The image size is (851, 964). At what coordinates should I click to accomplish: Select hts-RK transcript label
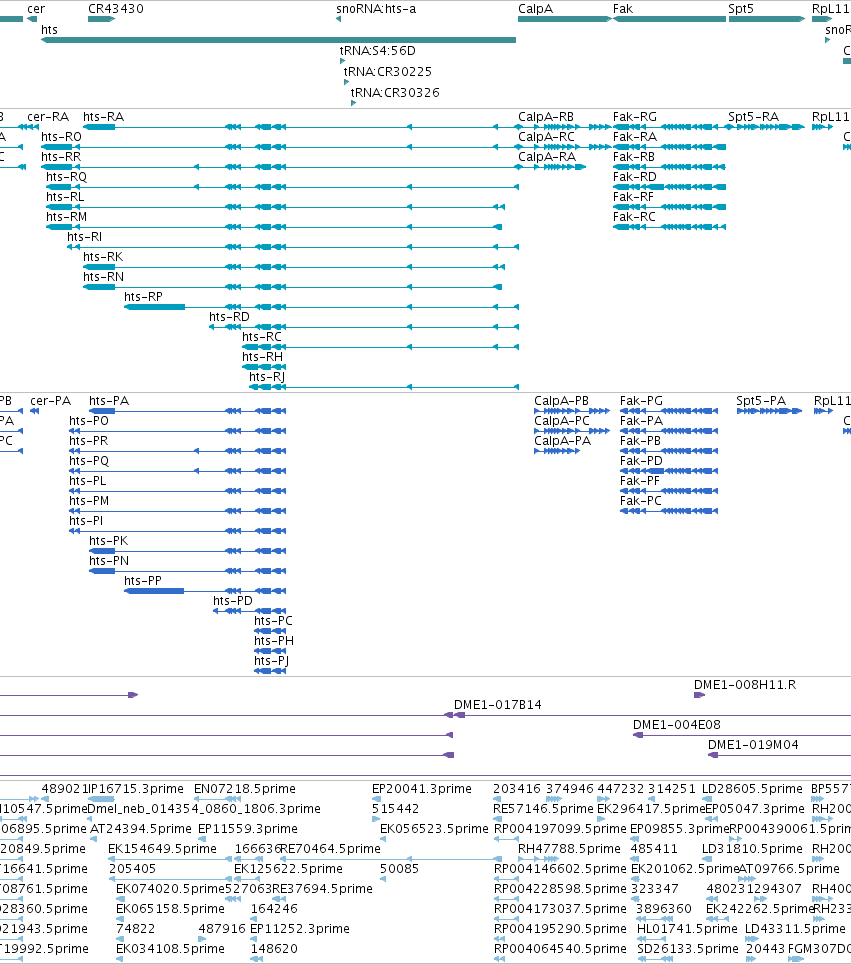coord(103,256)
